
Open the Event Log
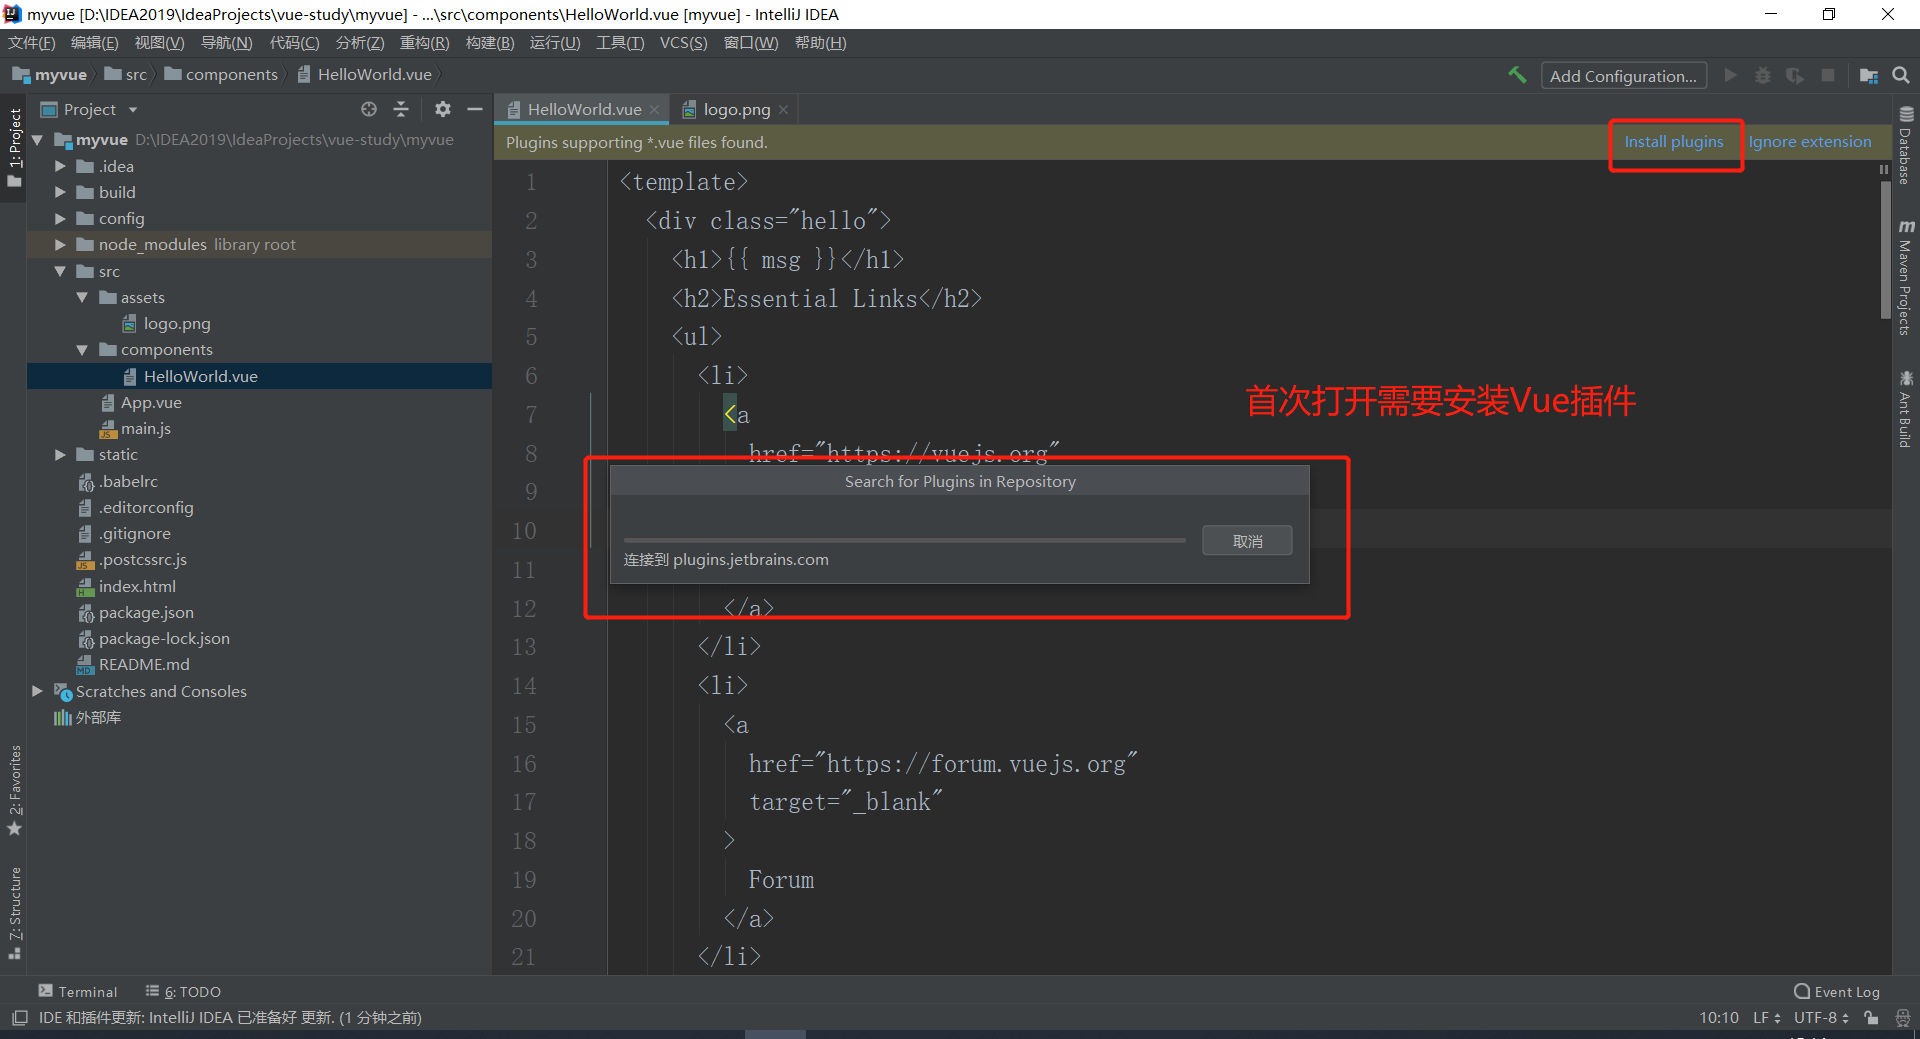(1837, 991)
